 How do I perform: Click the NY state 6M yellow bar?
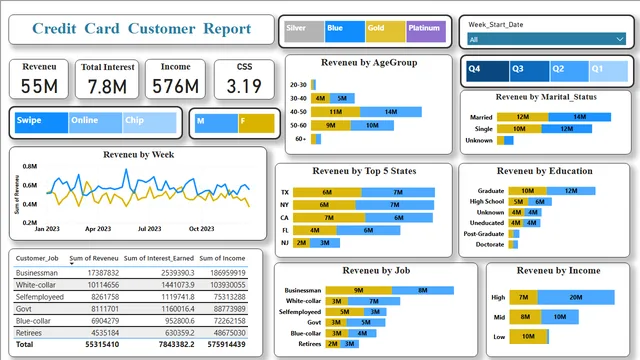pos(324,205)
